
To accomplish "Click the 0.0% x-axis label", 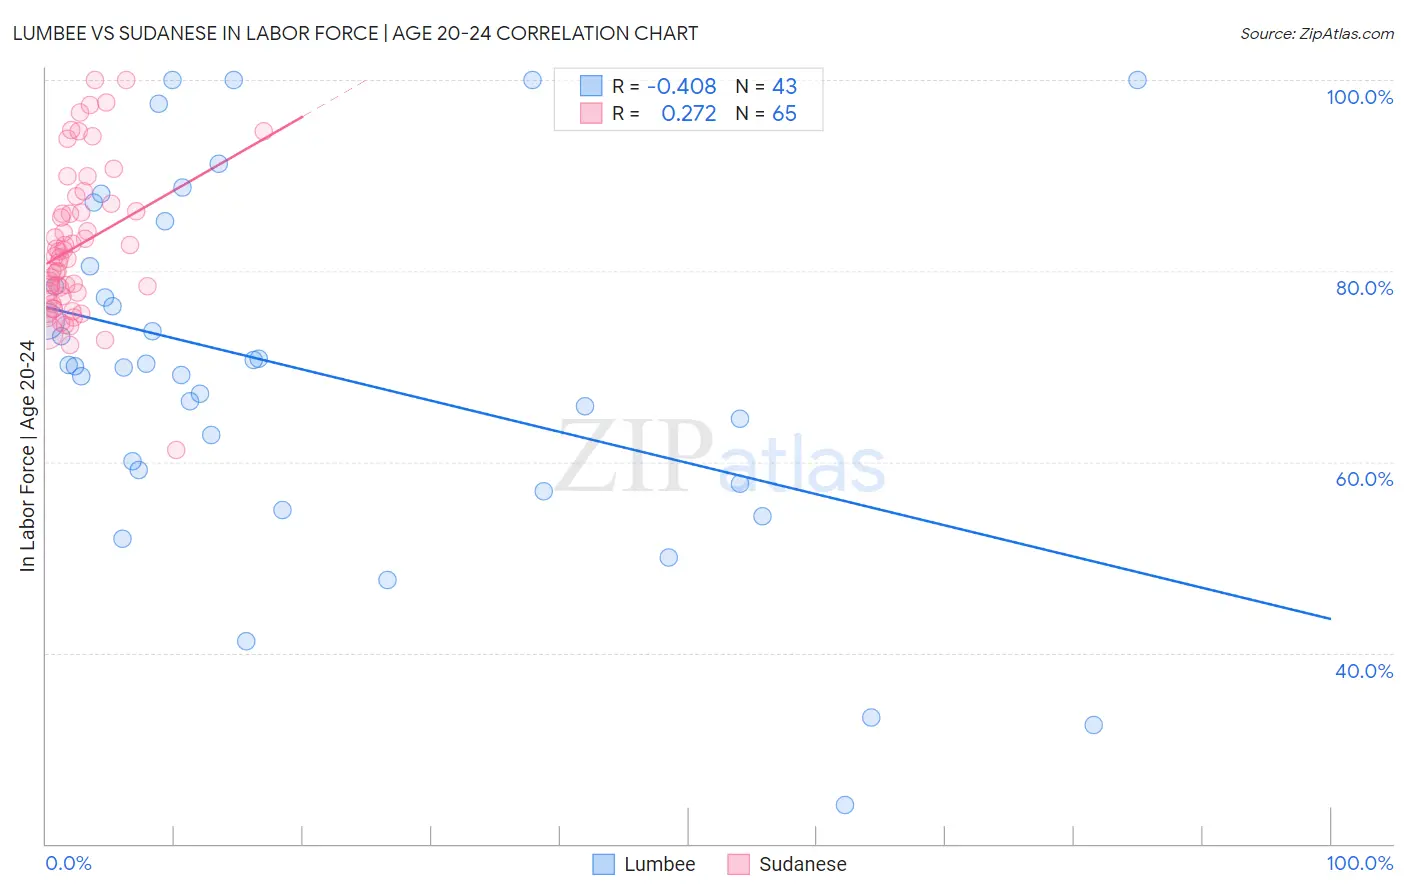I will (68, 863).
